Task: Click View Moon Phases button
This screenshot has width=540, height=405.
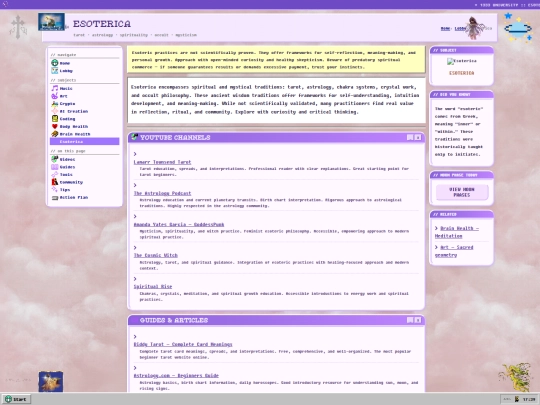Action: 462,192
